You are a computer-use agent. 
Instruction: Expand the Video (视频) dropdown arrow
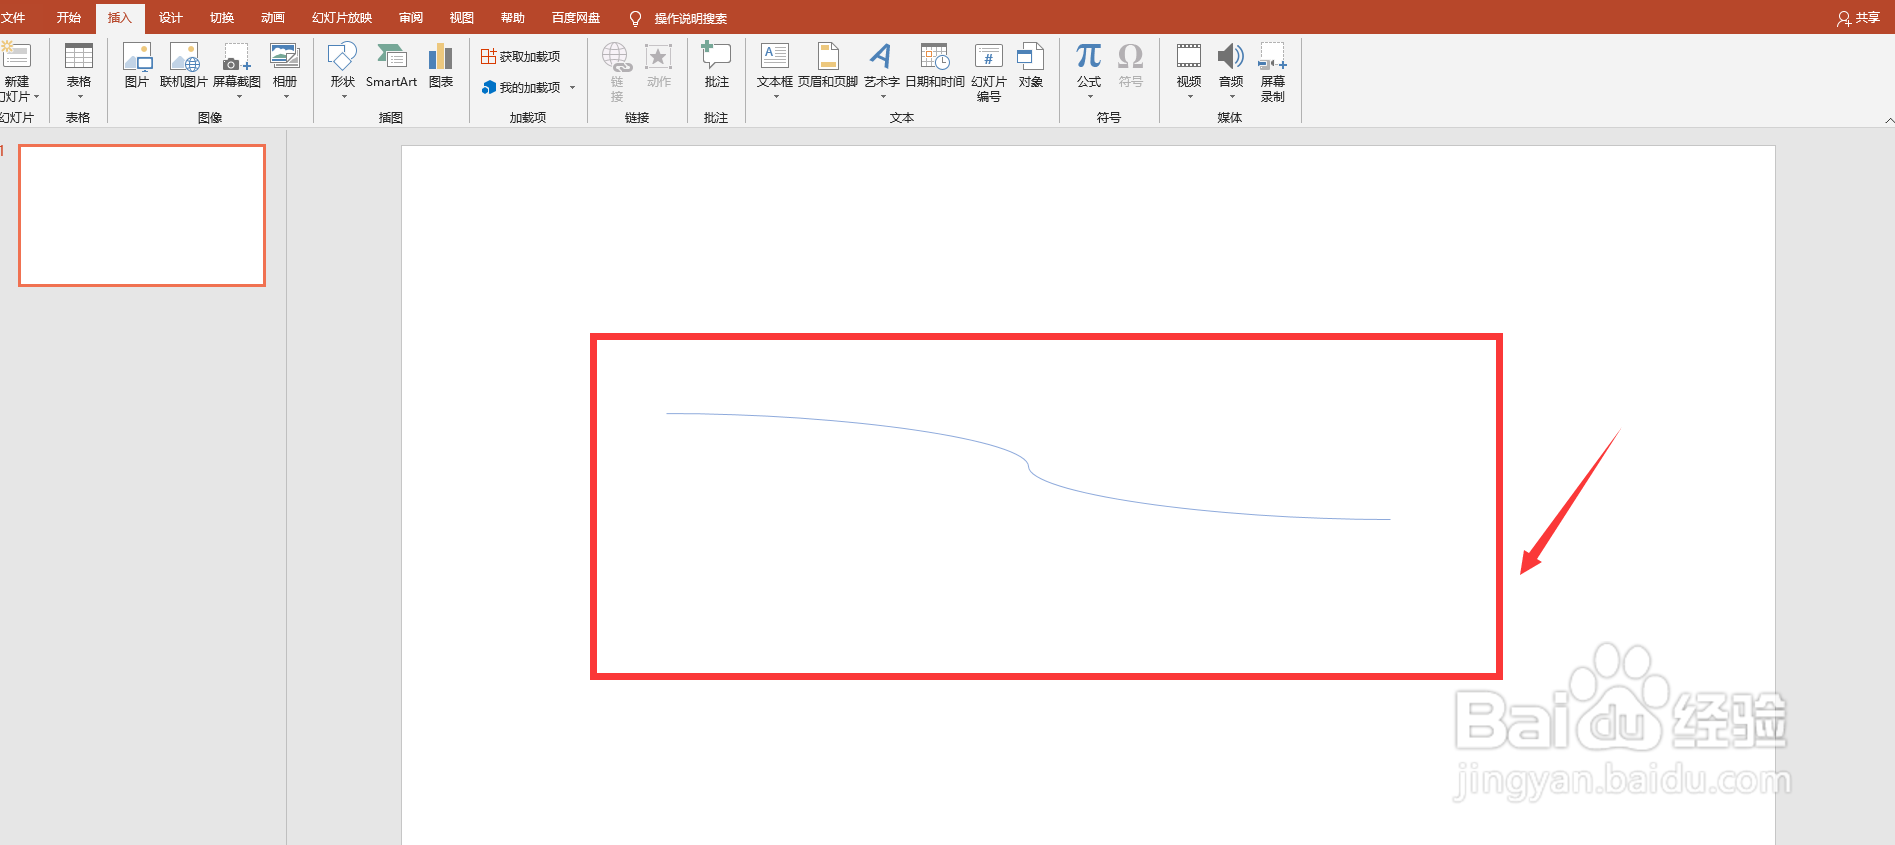1190,97
